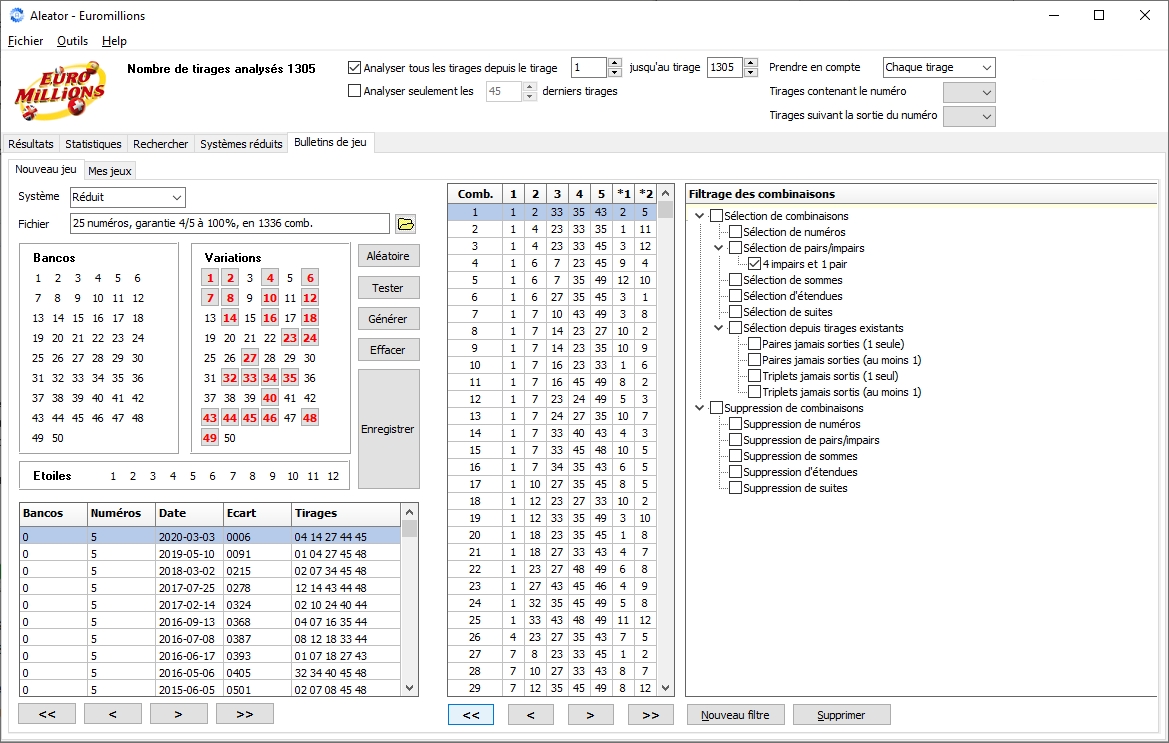This screenshot has width=1169, height=743.
Task: Click the Fichier reduced system text field
Action: point(230,224)
